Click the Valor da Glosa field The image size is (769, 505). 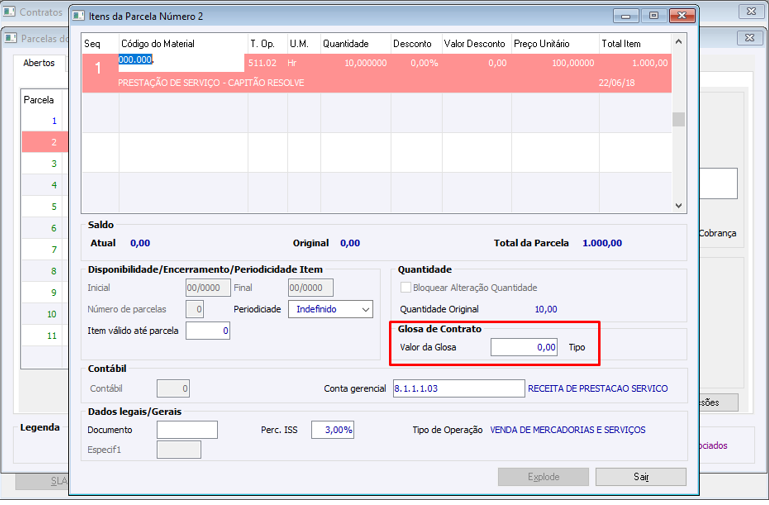(524, 347)
